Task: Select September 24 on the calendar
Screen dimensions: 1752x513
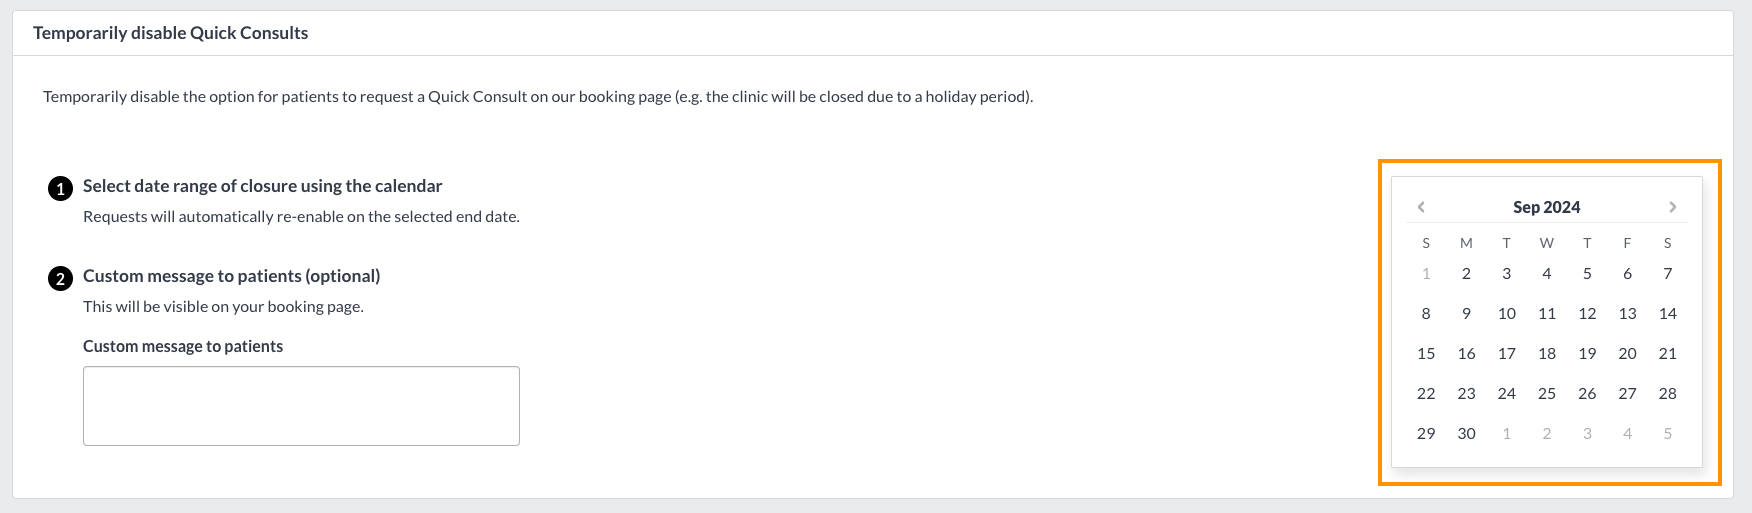Action: point(1506,393)
